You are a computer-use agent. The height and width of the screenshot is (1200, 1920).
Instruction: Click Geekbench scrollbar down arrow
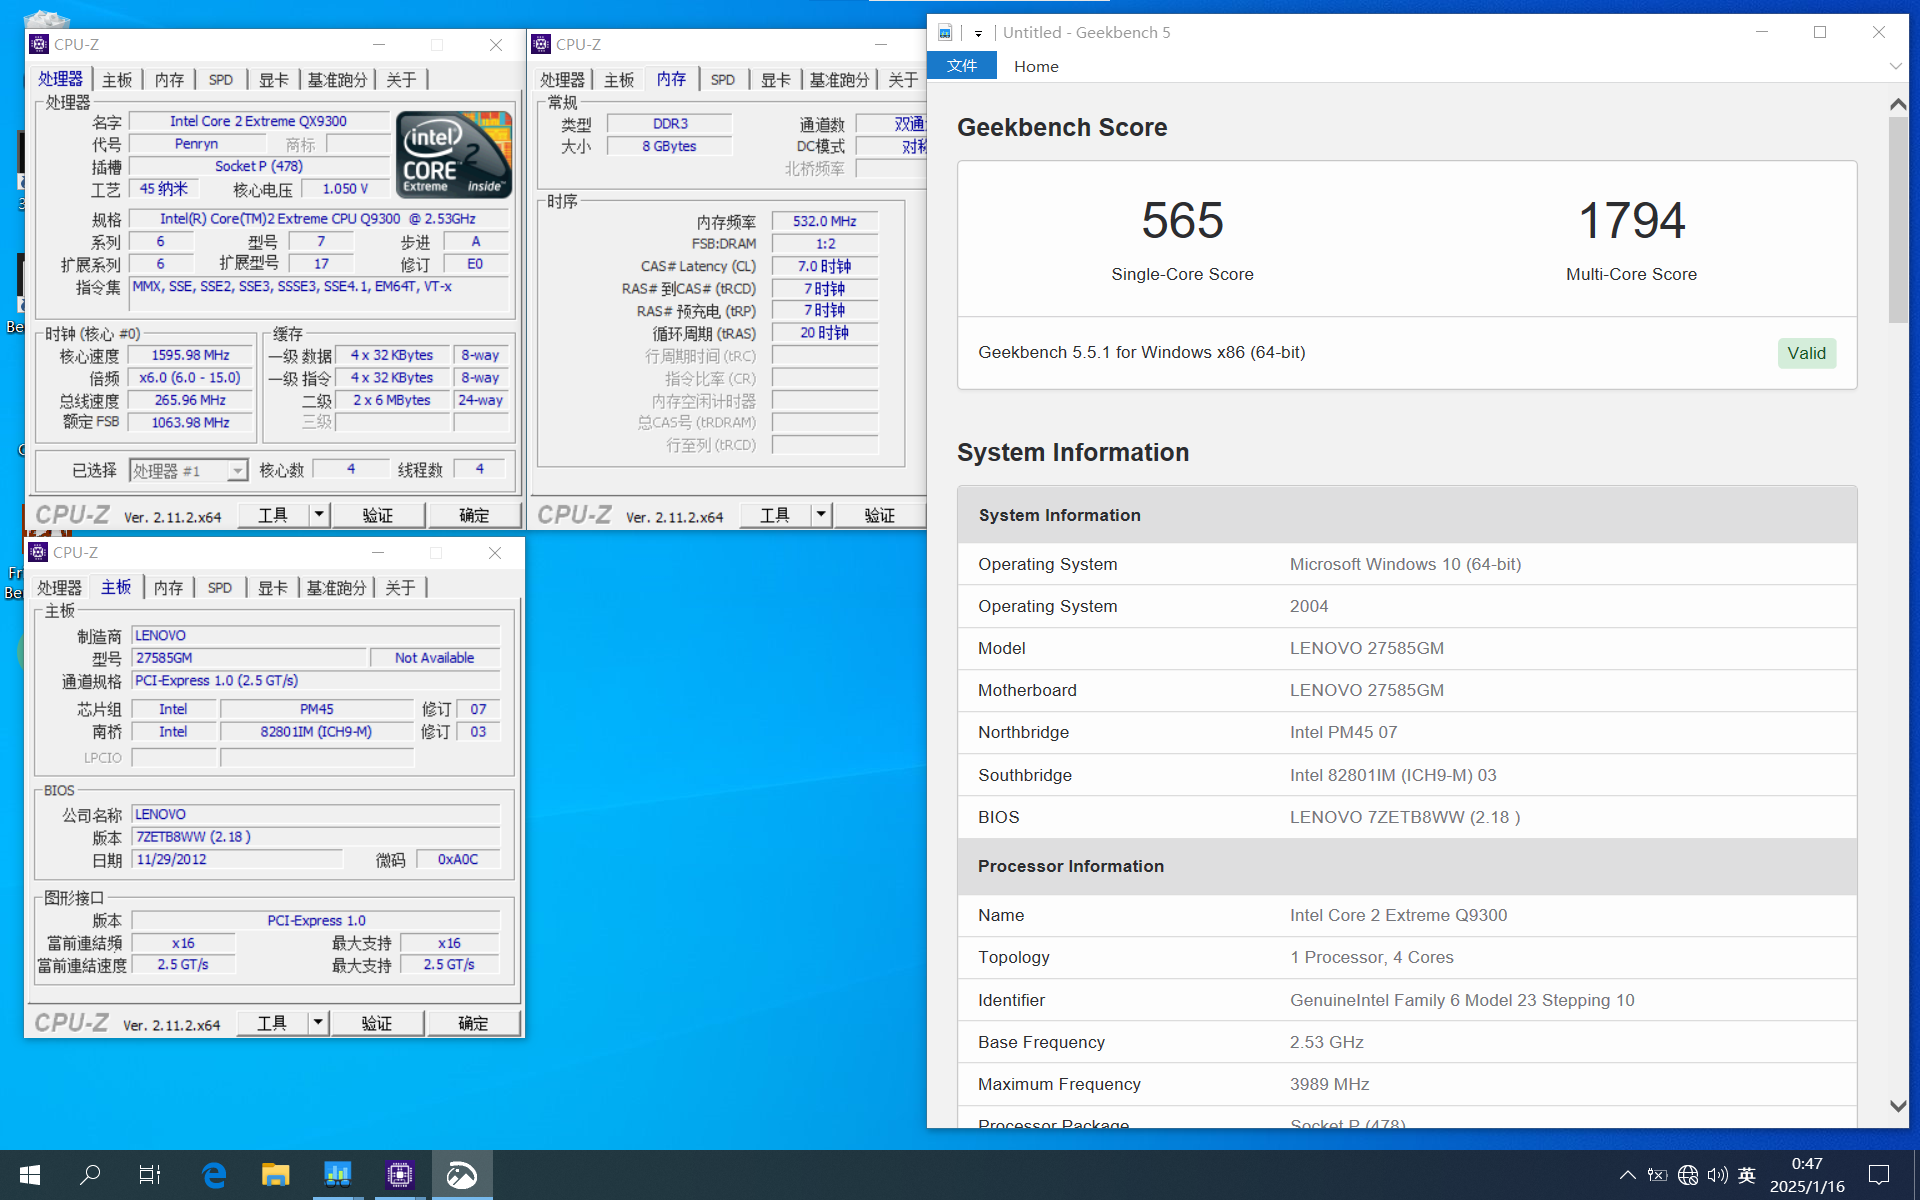pyautogui.click(x=1898, y=1106)
